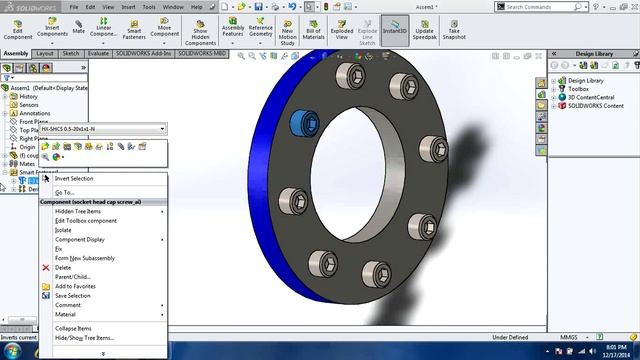Viewport: 640px width, 360px height.
Task: Click the Appearances color ball in context toolbar
Action: pyautogui.click(x=56, y=157)
